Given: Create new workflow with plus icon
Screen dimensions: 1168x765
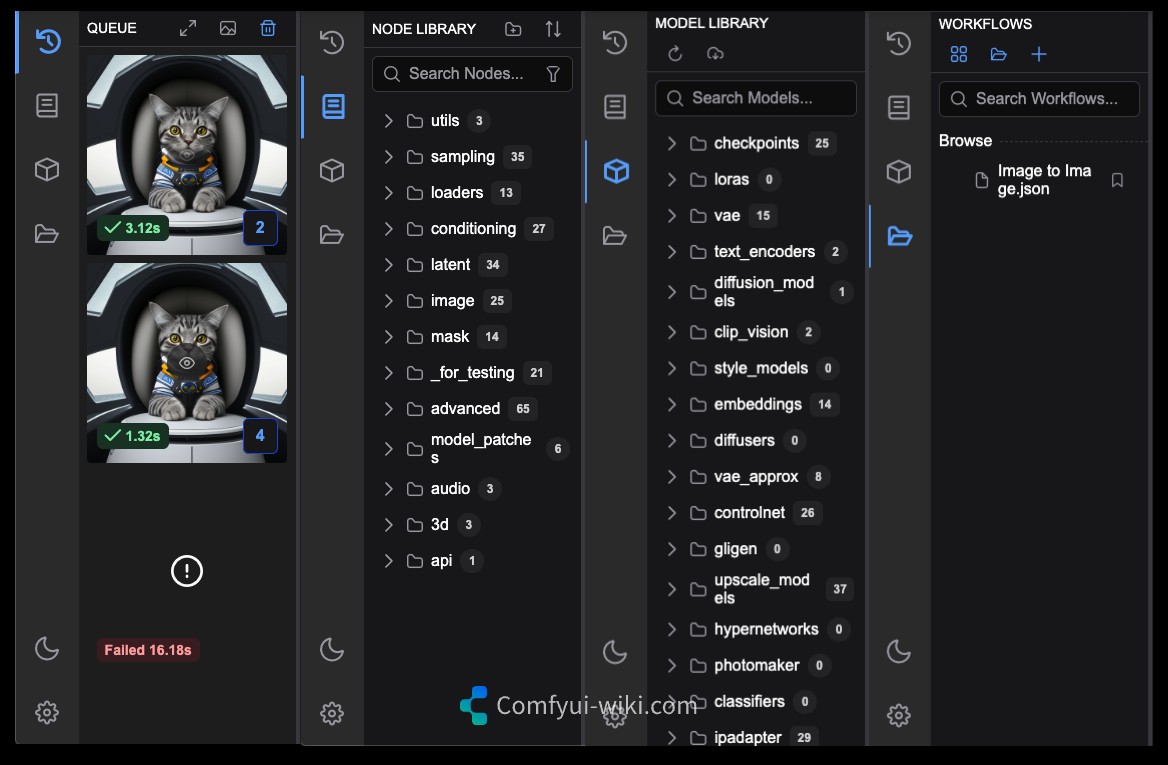Looking at the screenshot, I should (x=1038, y=54).
